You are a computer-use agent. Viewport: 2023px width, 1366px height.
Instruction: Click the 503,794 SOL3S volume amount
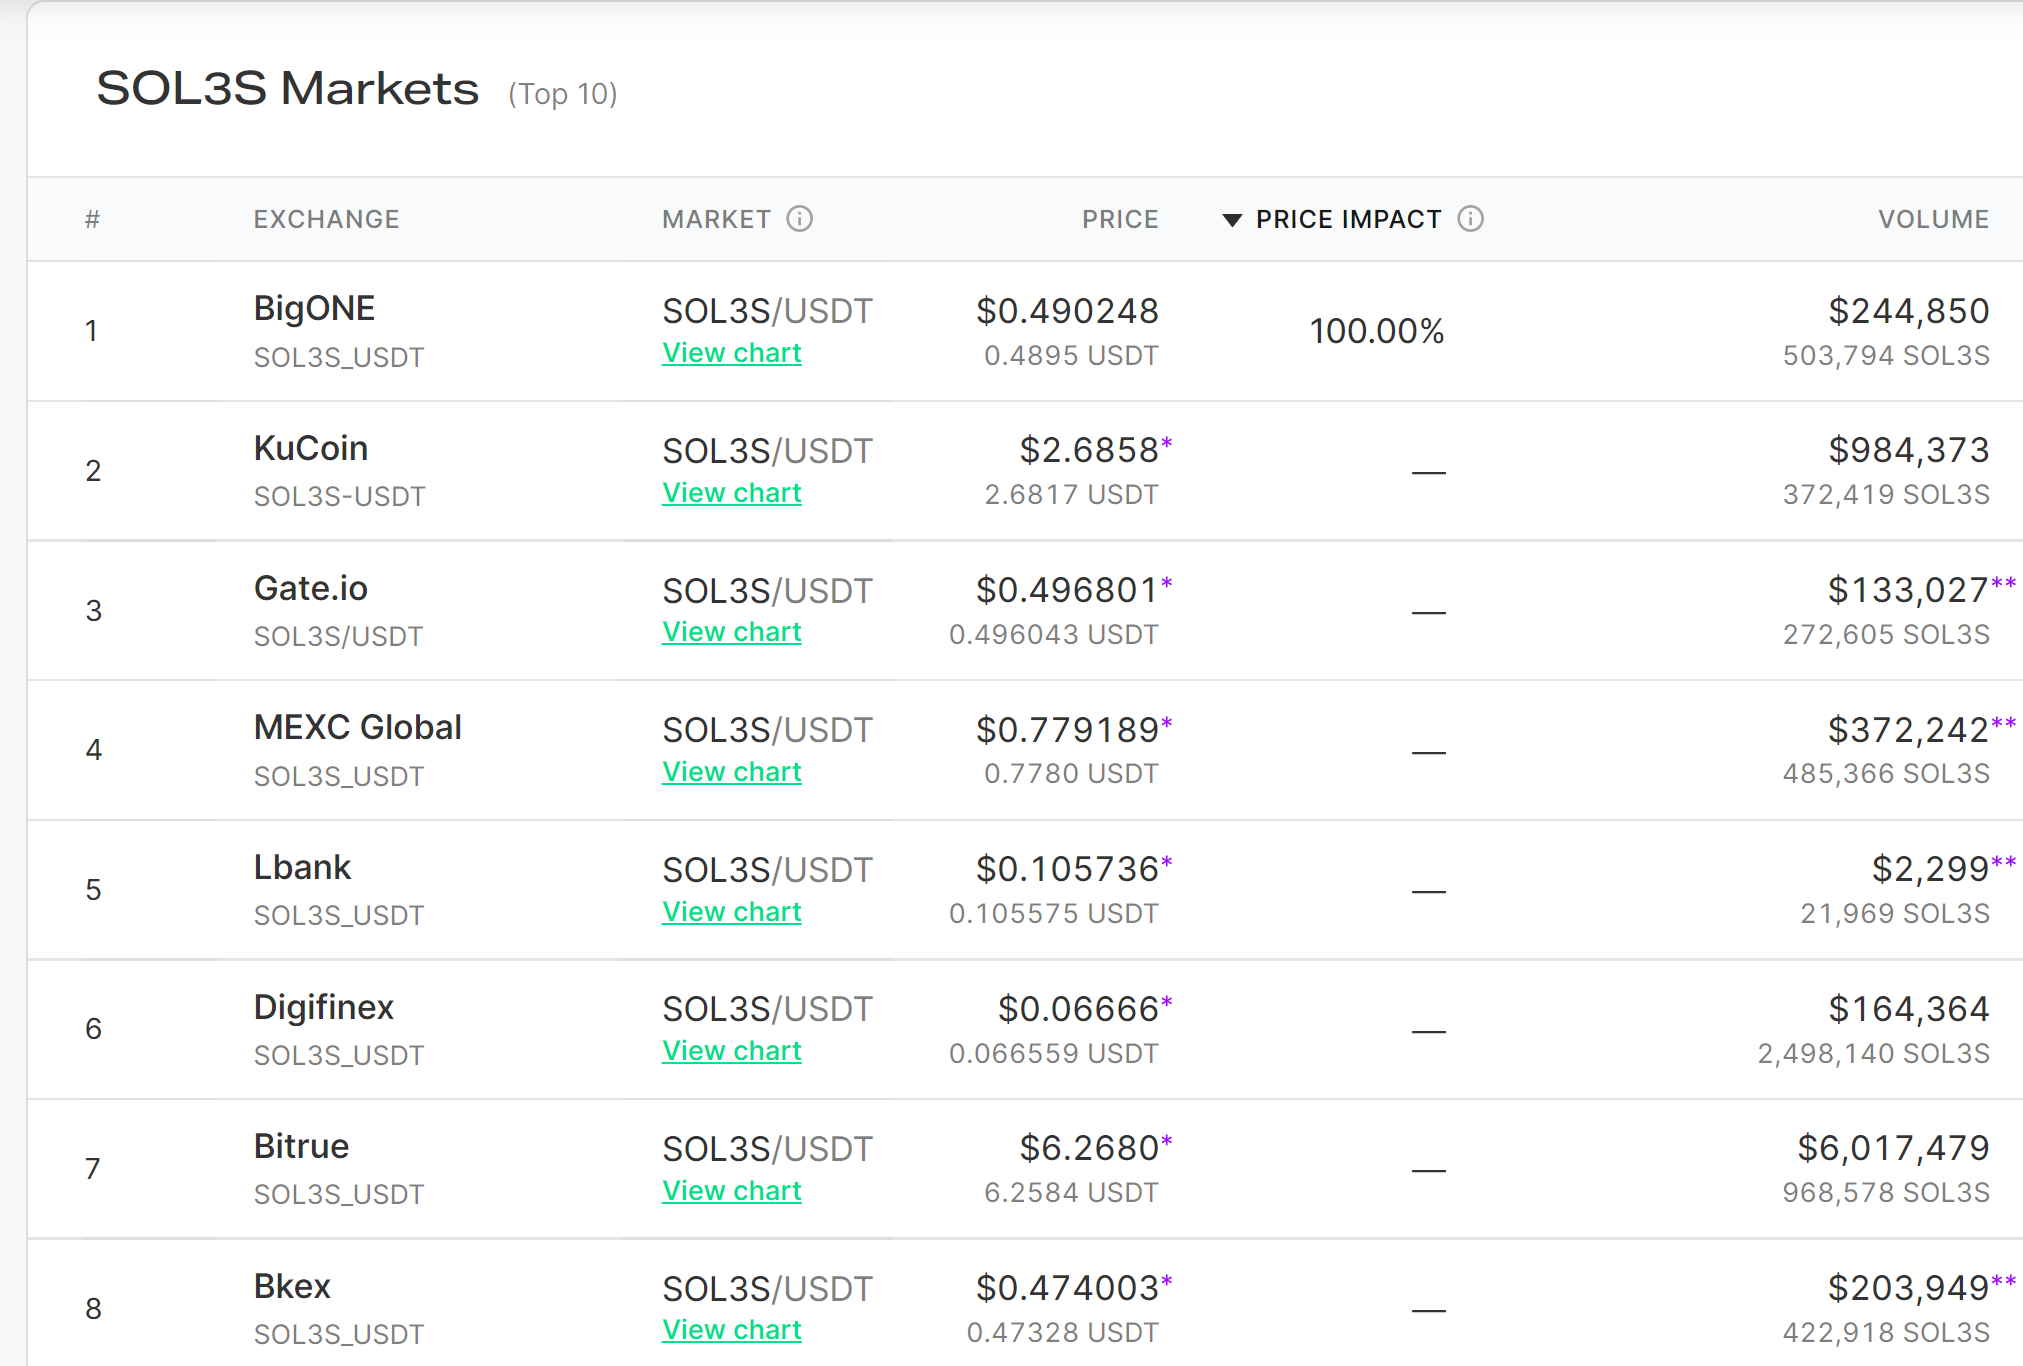click(x=1886, y=356)
